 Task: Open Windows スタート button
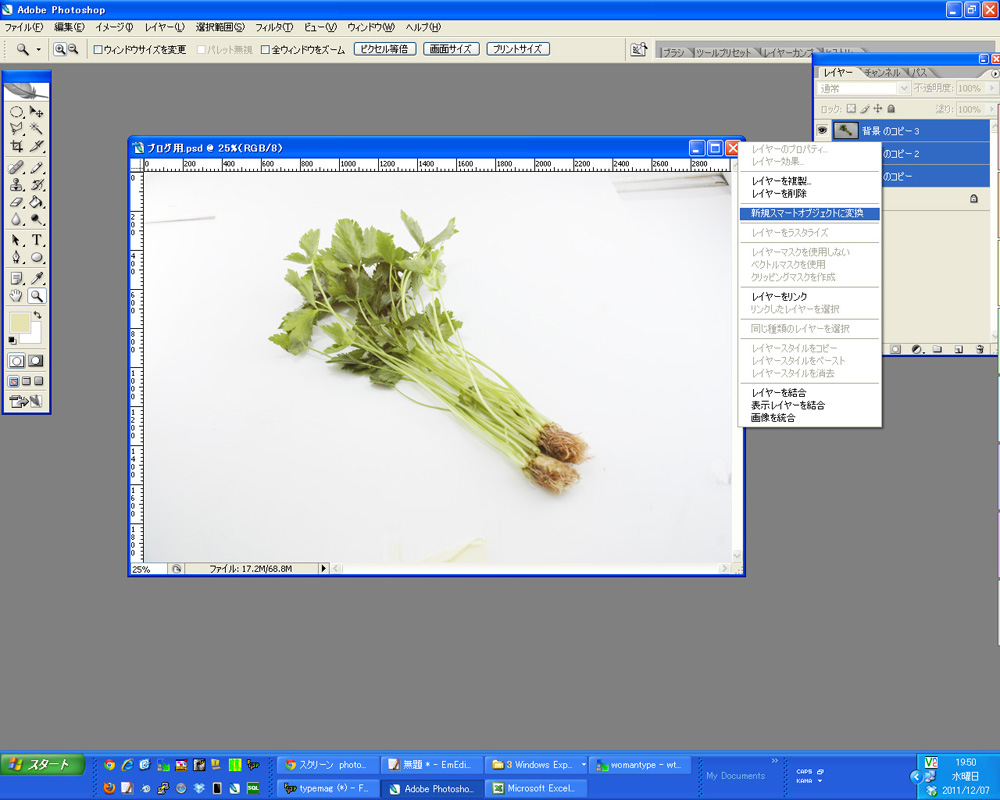[43, 764]
